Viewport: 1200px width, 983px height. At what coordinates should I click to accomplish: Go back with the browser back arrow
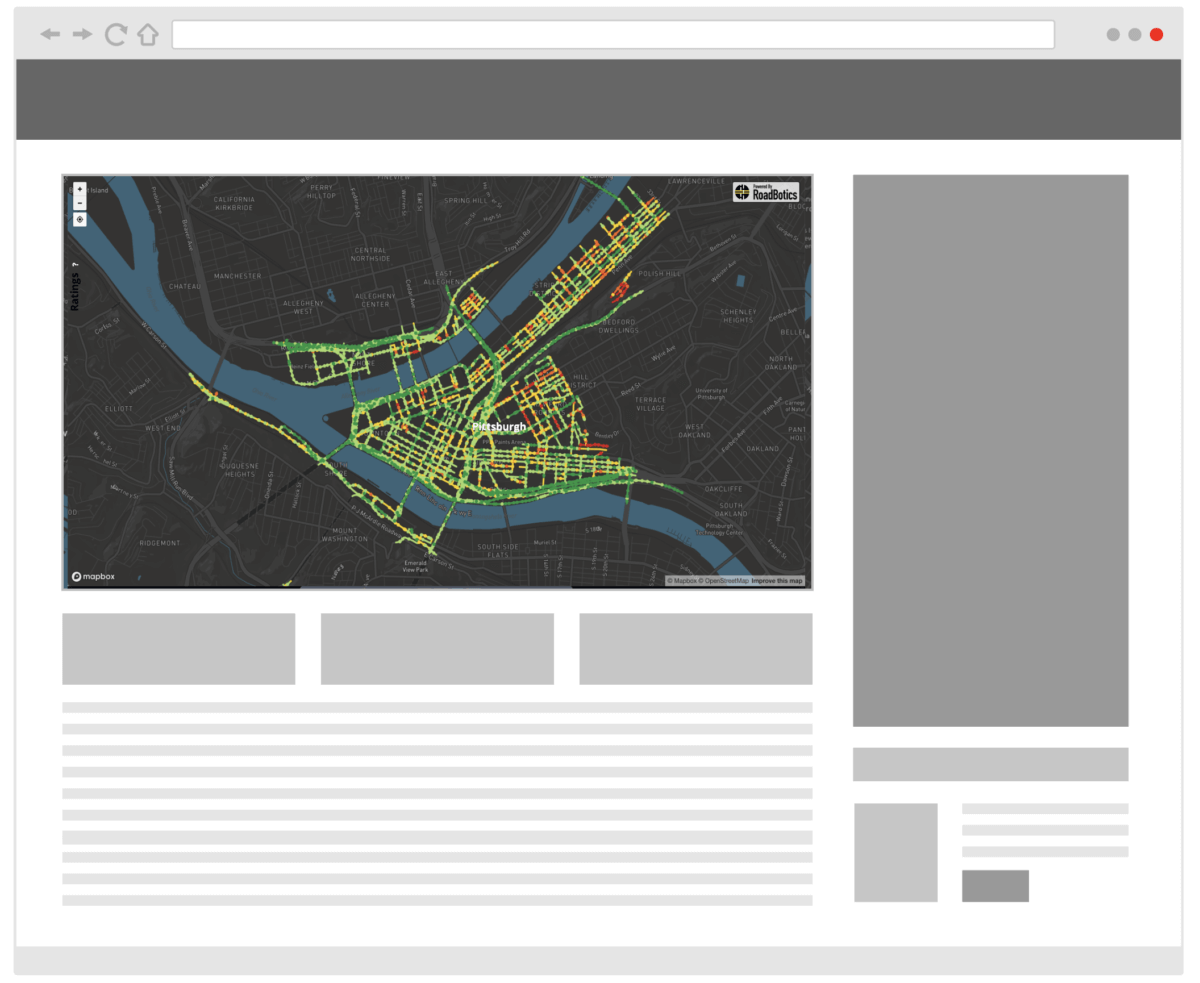(x=50, y=34)
